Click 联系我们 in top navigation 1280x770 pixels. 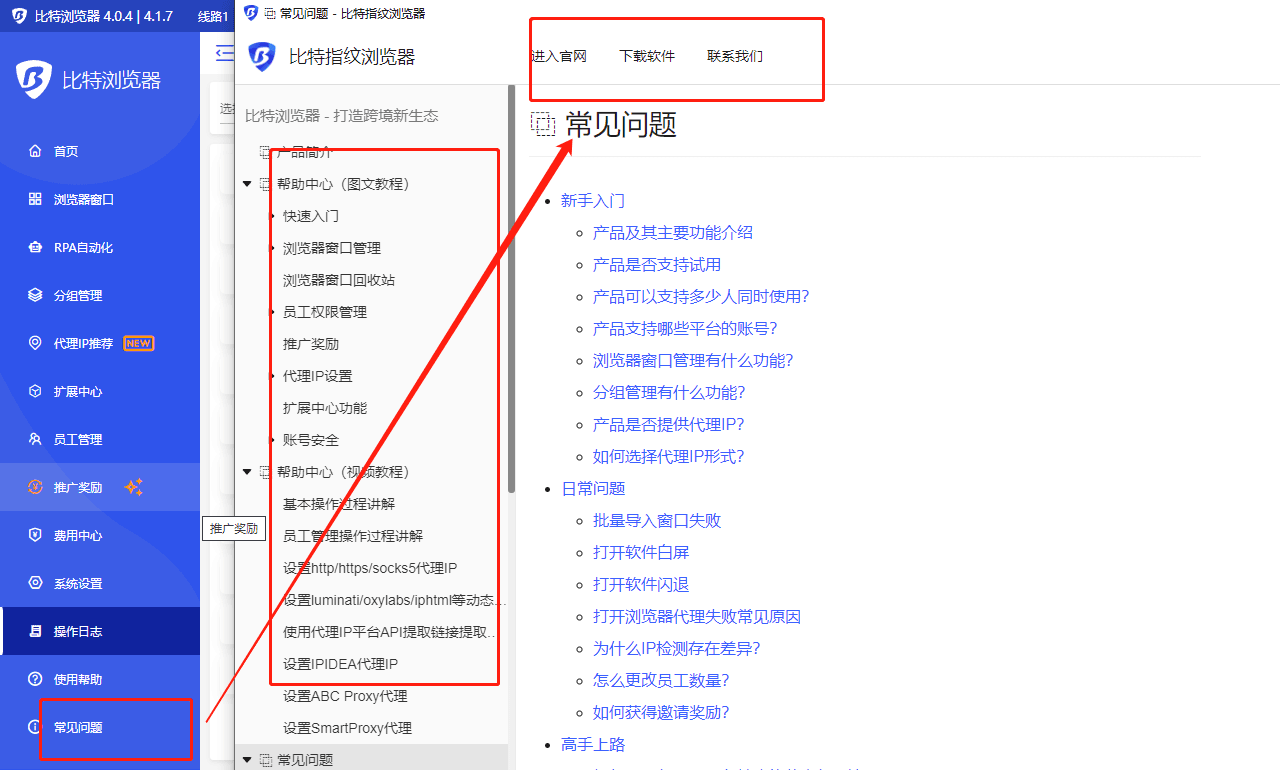(x=735, y=56)
